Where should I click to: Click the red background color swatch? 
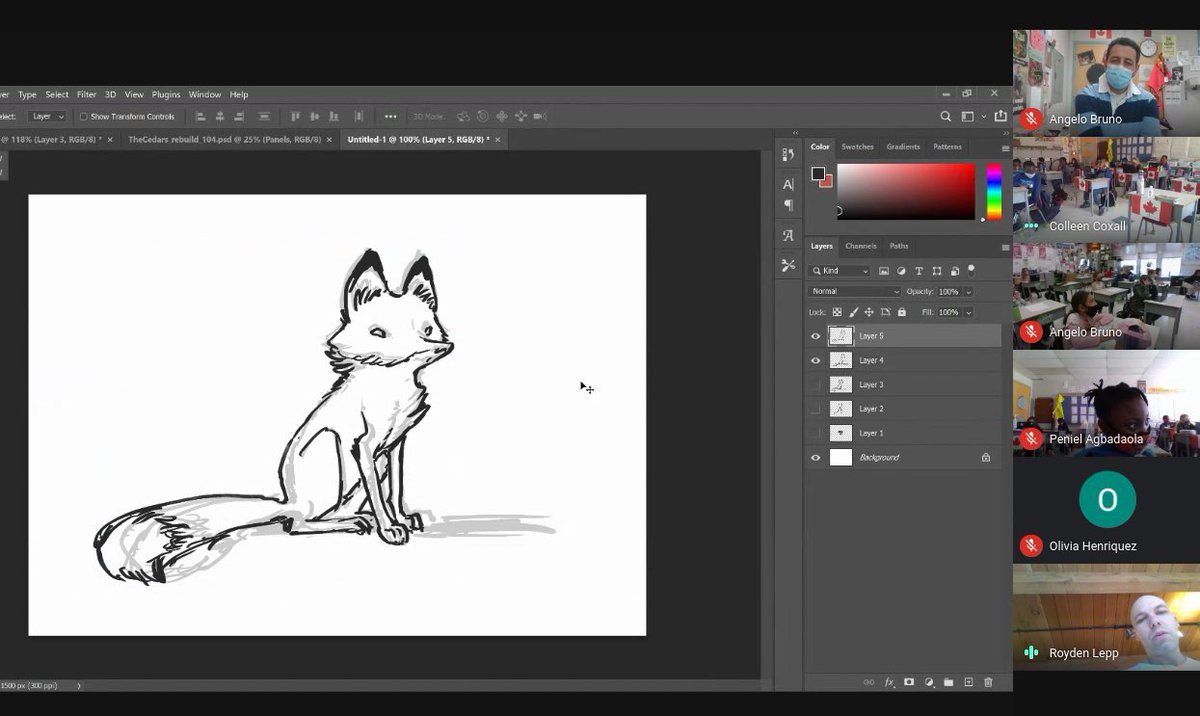pos(827,182)
